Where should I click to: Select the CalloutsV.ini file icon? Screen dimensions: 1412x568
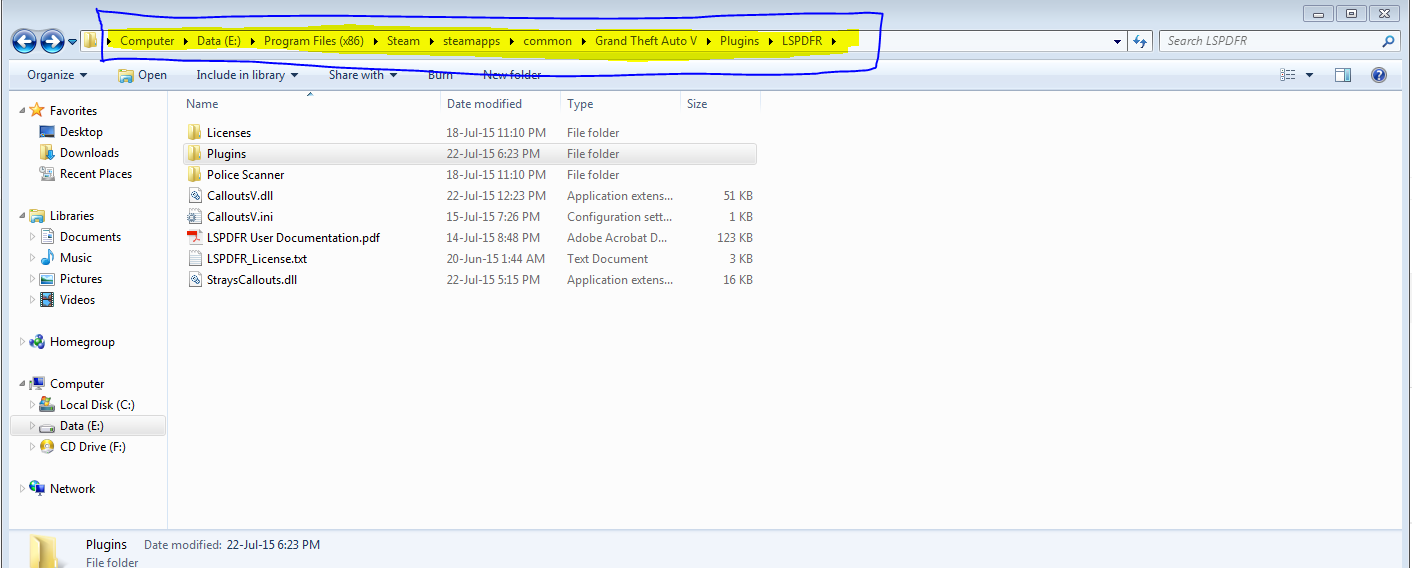point(195,217)
